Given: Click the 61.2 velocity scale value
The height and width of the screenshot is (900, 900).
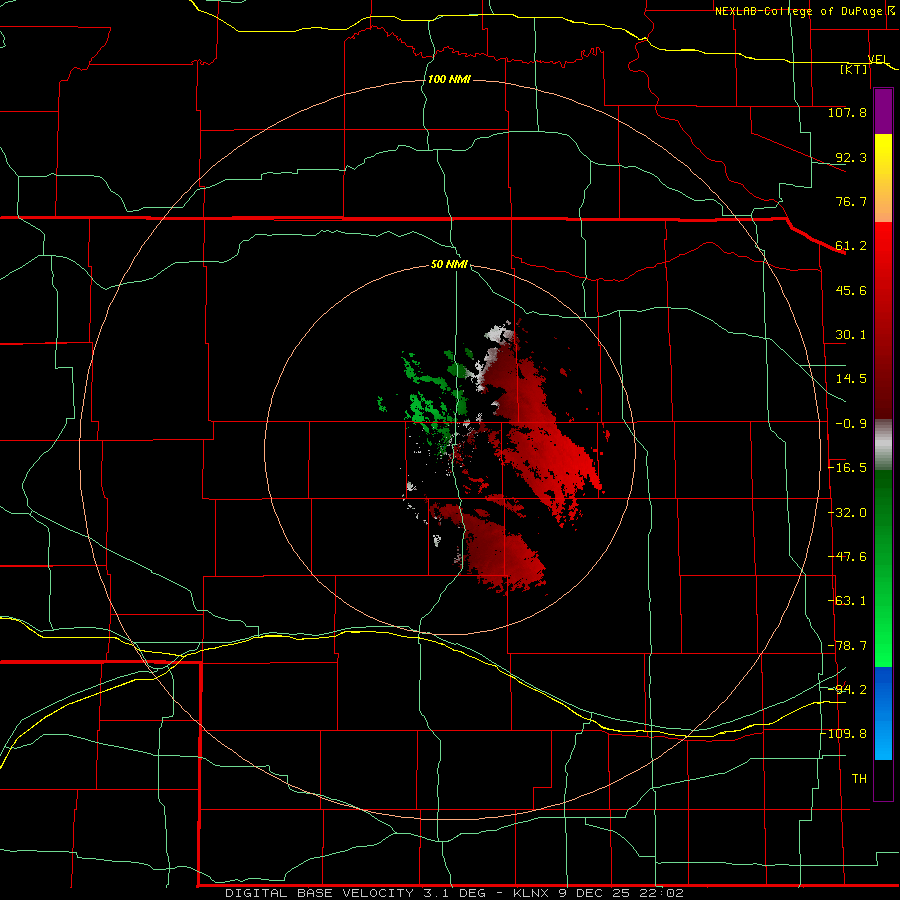Looking at the screenshot, I should [851, 246].
